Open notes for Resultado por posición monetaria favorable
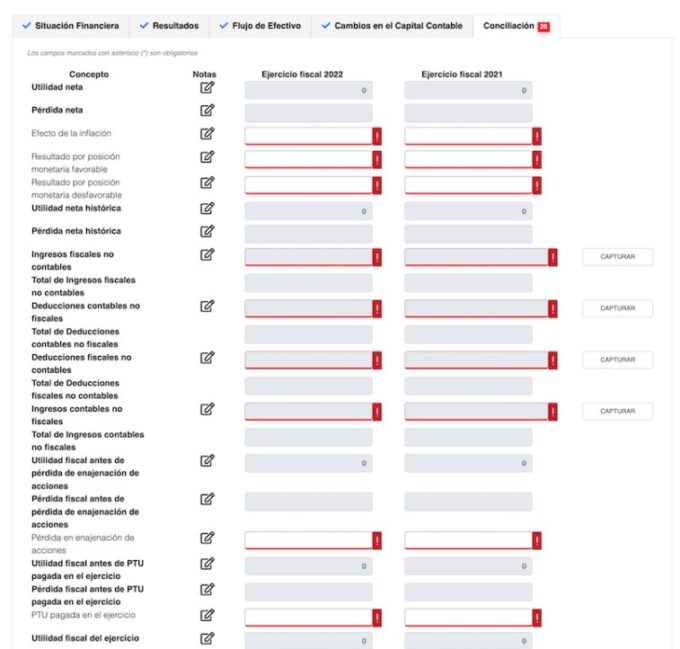Image resolution: width=680 pixels, height=649 pixels. tap(207, 157)
